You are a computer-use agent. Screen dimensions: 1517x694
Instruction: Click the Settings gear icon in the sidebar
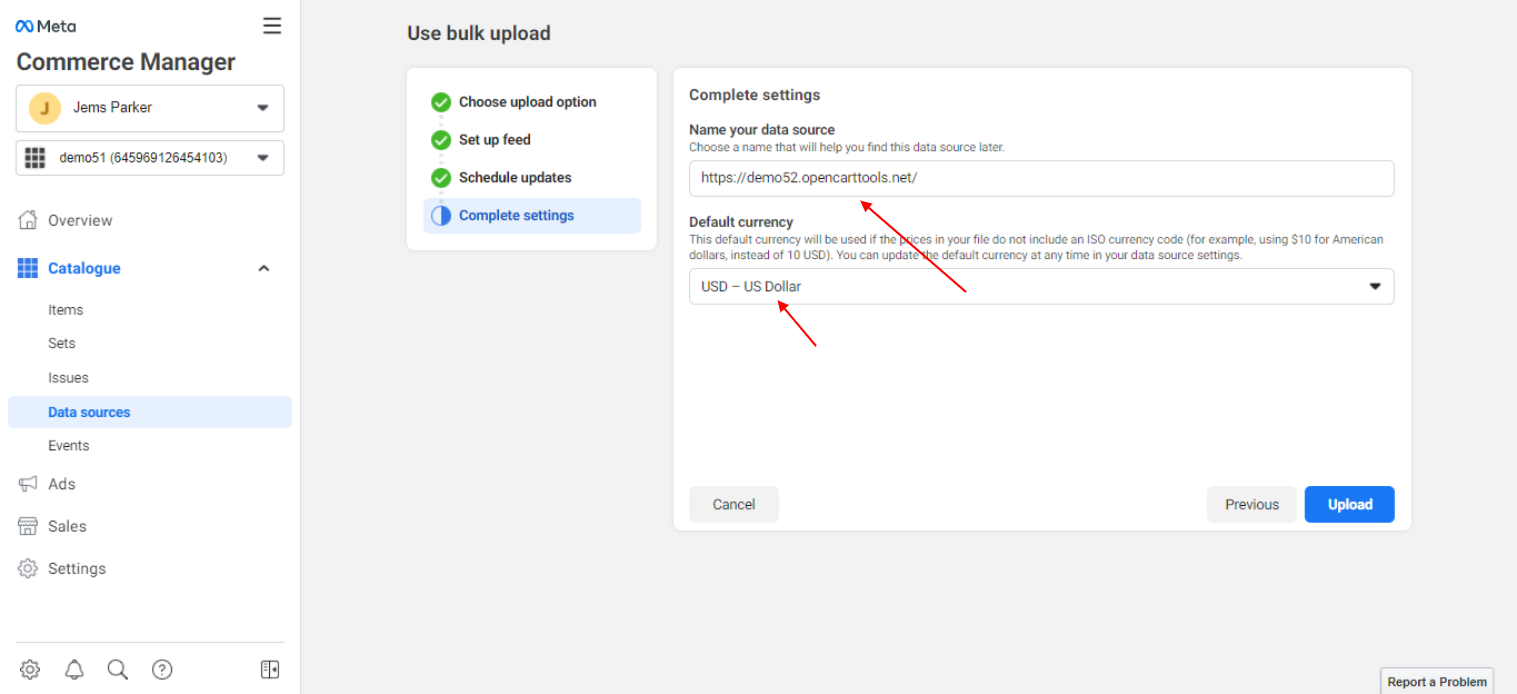[x=28, y=568]
